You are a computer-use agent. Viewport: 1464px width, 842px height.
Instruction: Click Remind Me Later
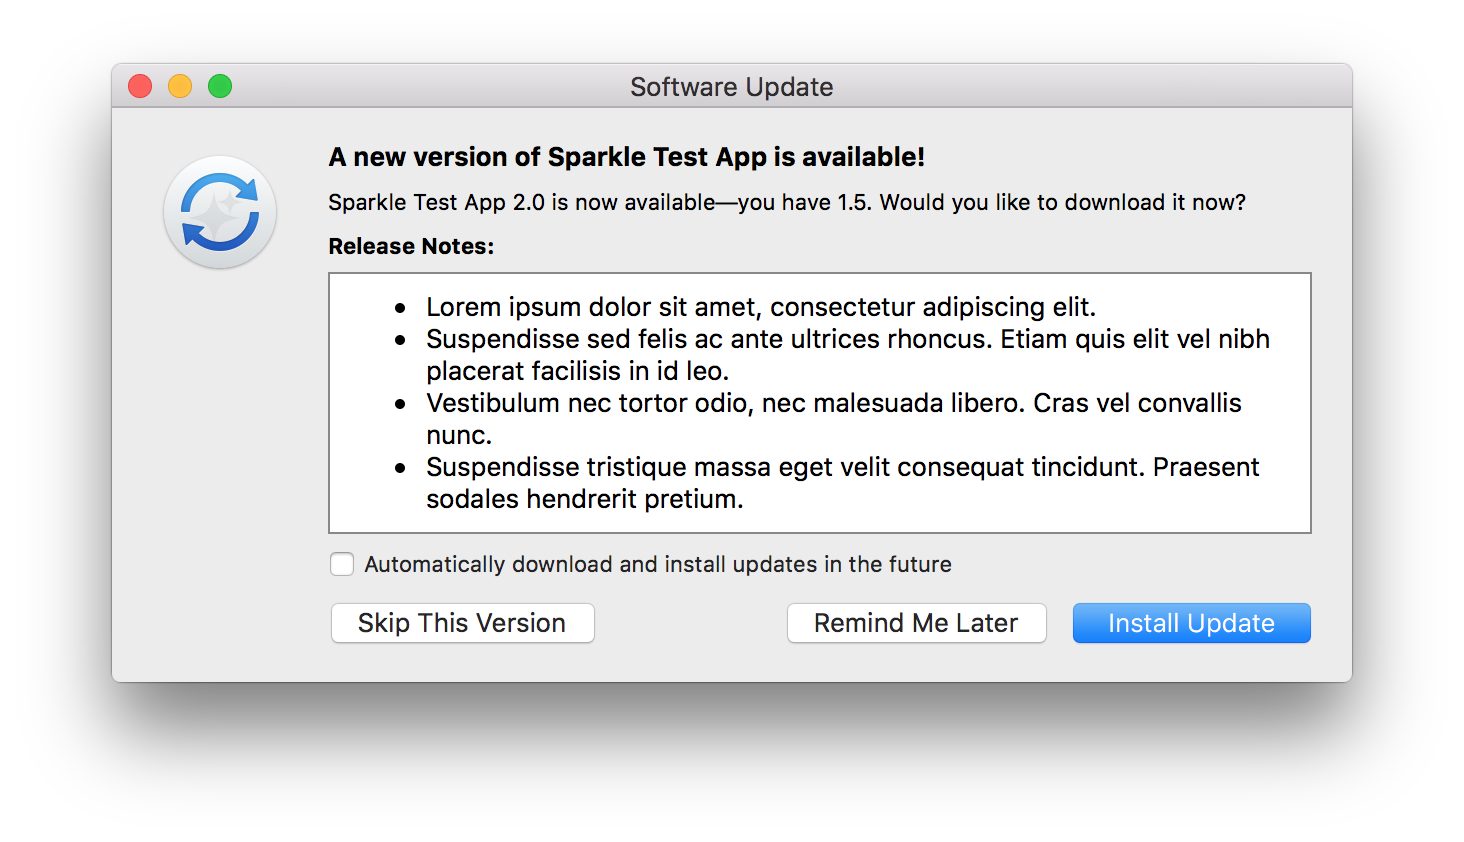915,623
